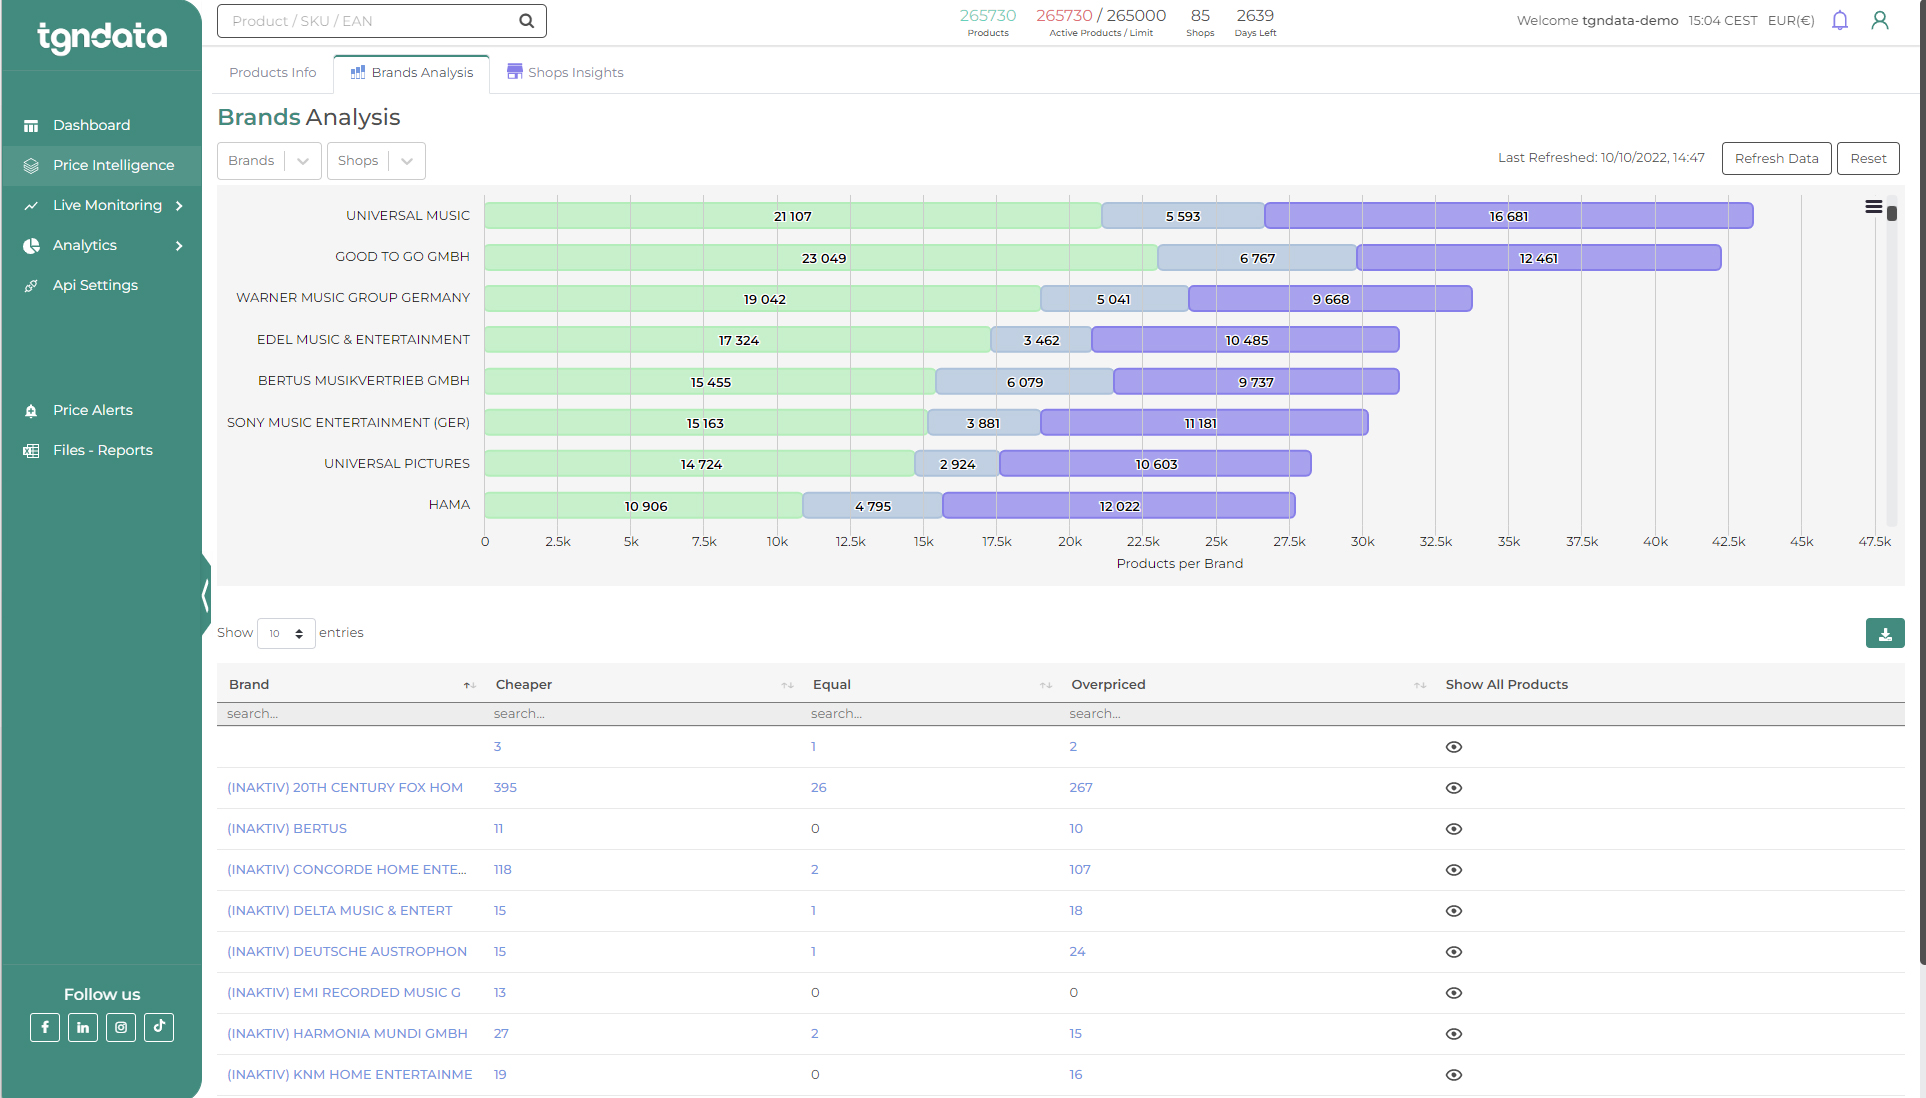
Task: Click the Reset button
Action: (1868, 159)
